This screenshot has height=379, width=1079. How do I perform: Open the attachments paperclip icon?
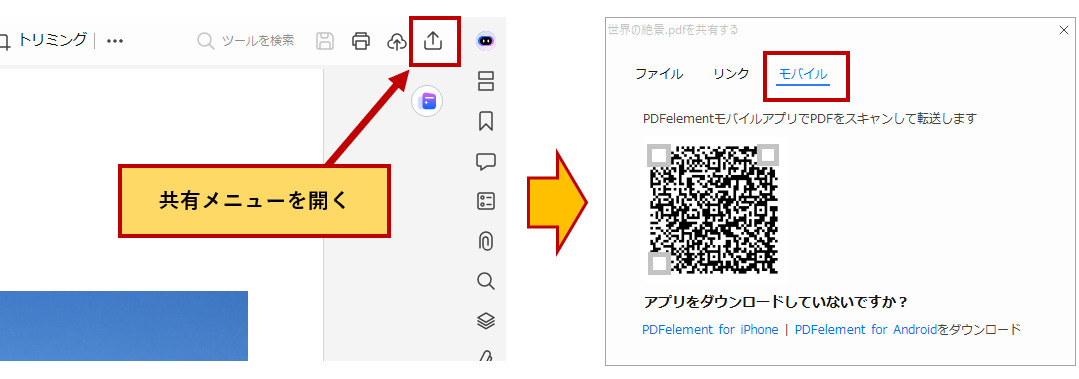[x=486, y=241]
